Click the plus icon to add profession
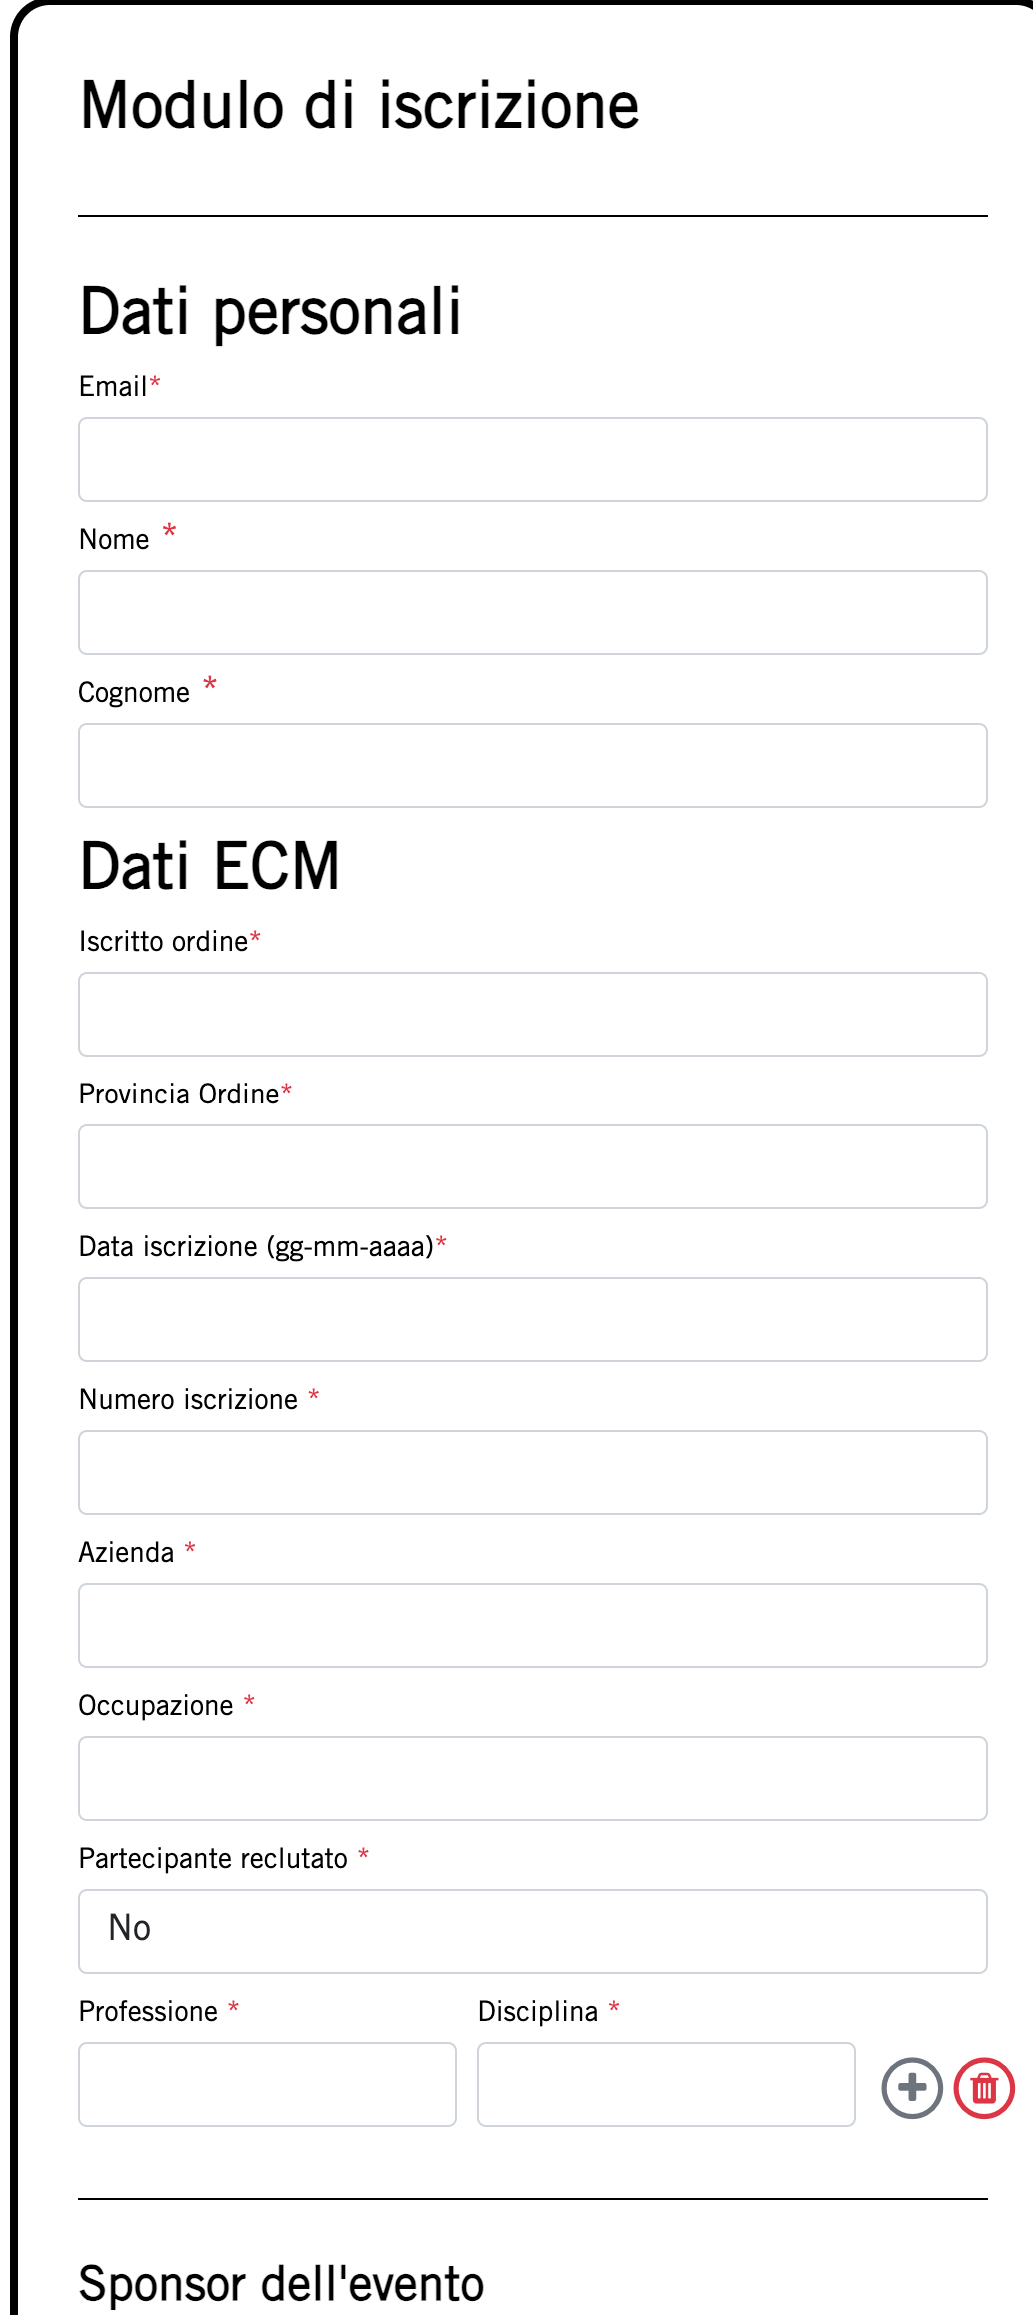The height and width of the screenshot is (2315, 1033). tap(911, 2087)
